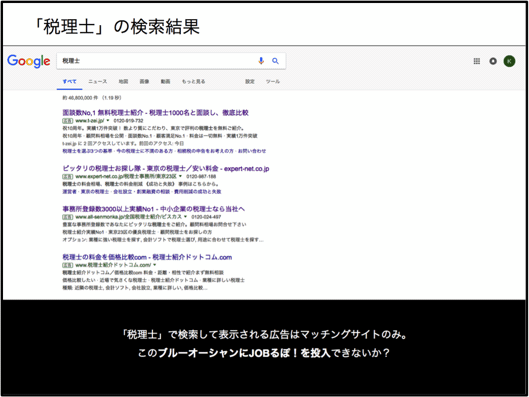Click caption line このブルーオーシャンにJOBるぽ！を投入できないか？
Screen dimensions: 529x397
click(x=264, y=353)
